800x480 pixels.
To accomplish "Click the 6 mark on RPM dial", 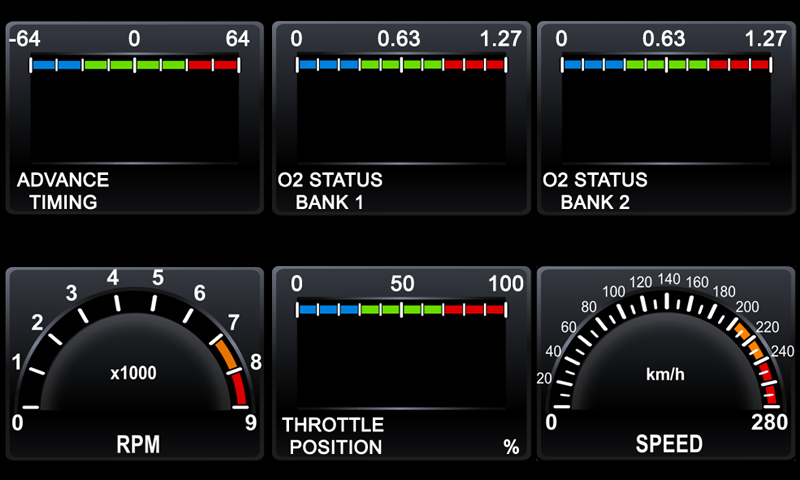I will point(199,293).
